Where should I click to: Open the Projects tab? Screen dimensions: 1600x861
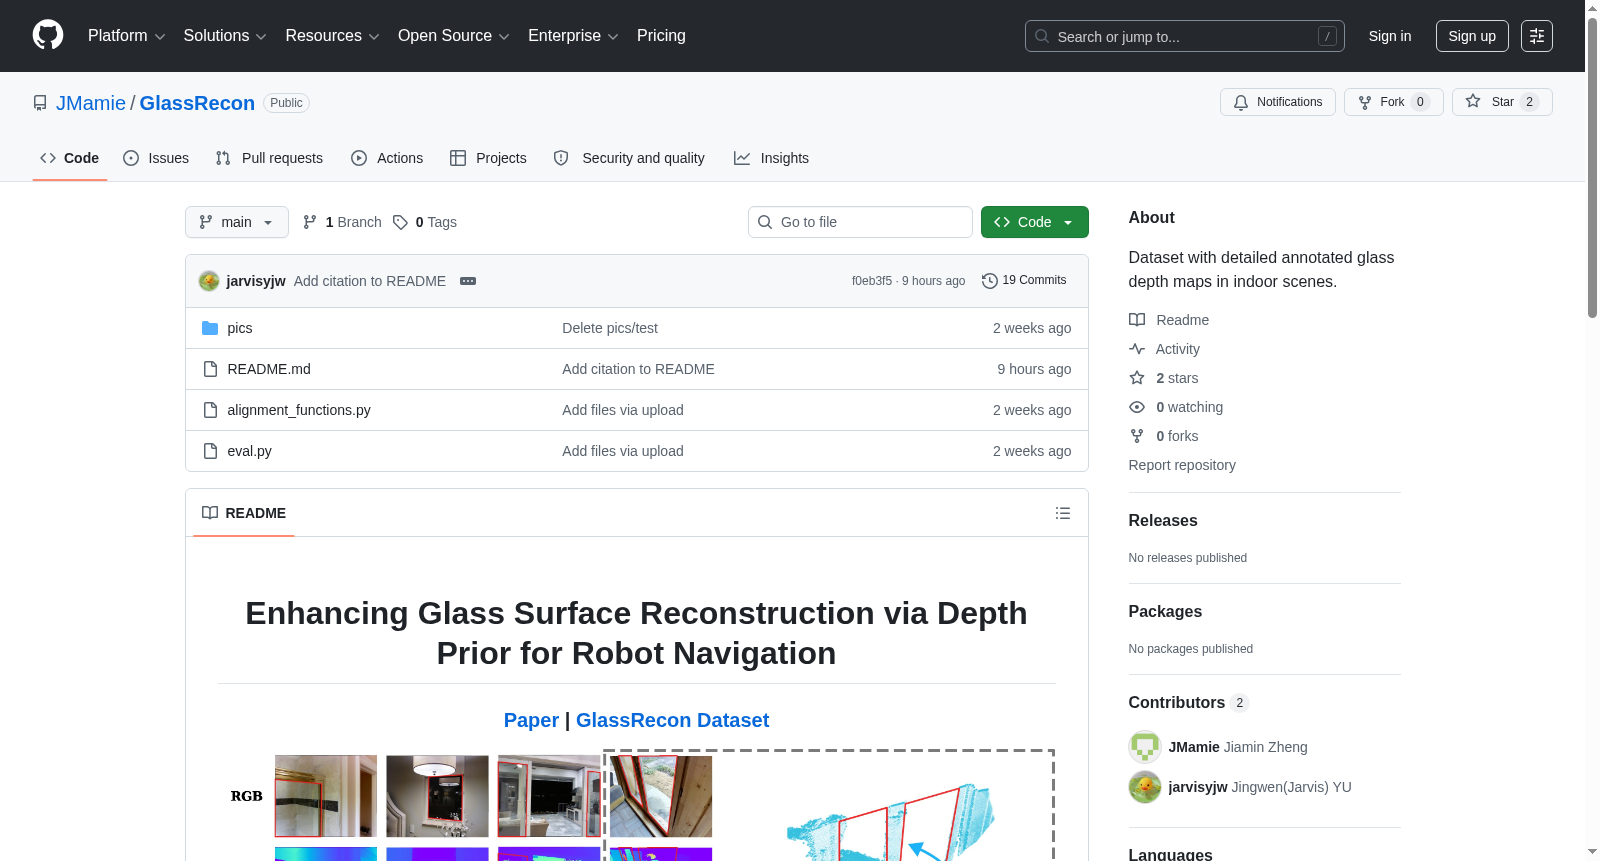488,158
